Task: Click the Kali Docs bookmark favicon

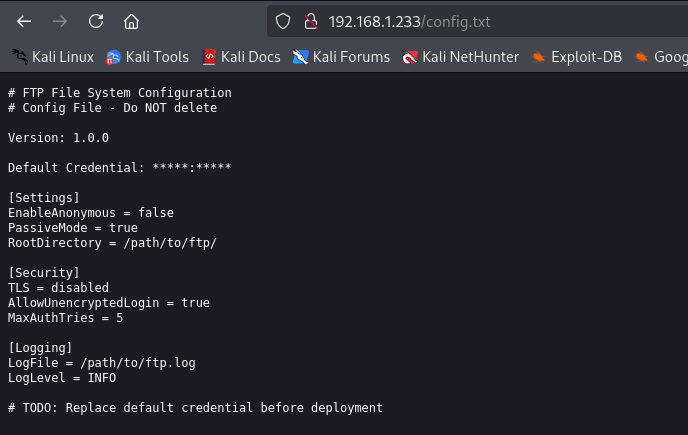Action: (x=209, y=57)
